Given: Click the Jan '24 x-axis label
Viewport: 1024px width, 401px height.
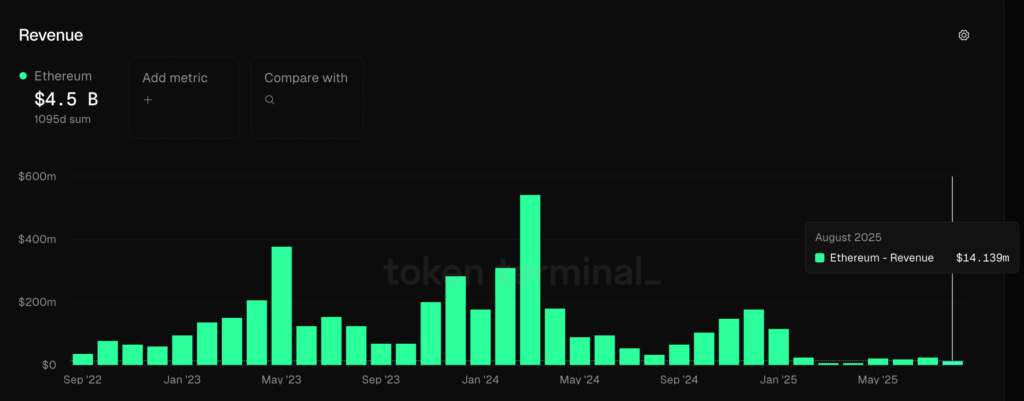Looking at the screenshot, I should tap(480, 379).
